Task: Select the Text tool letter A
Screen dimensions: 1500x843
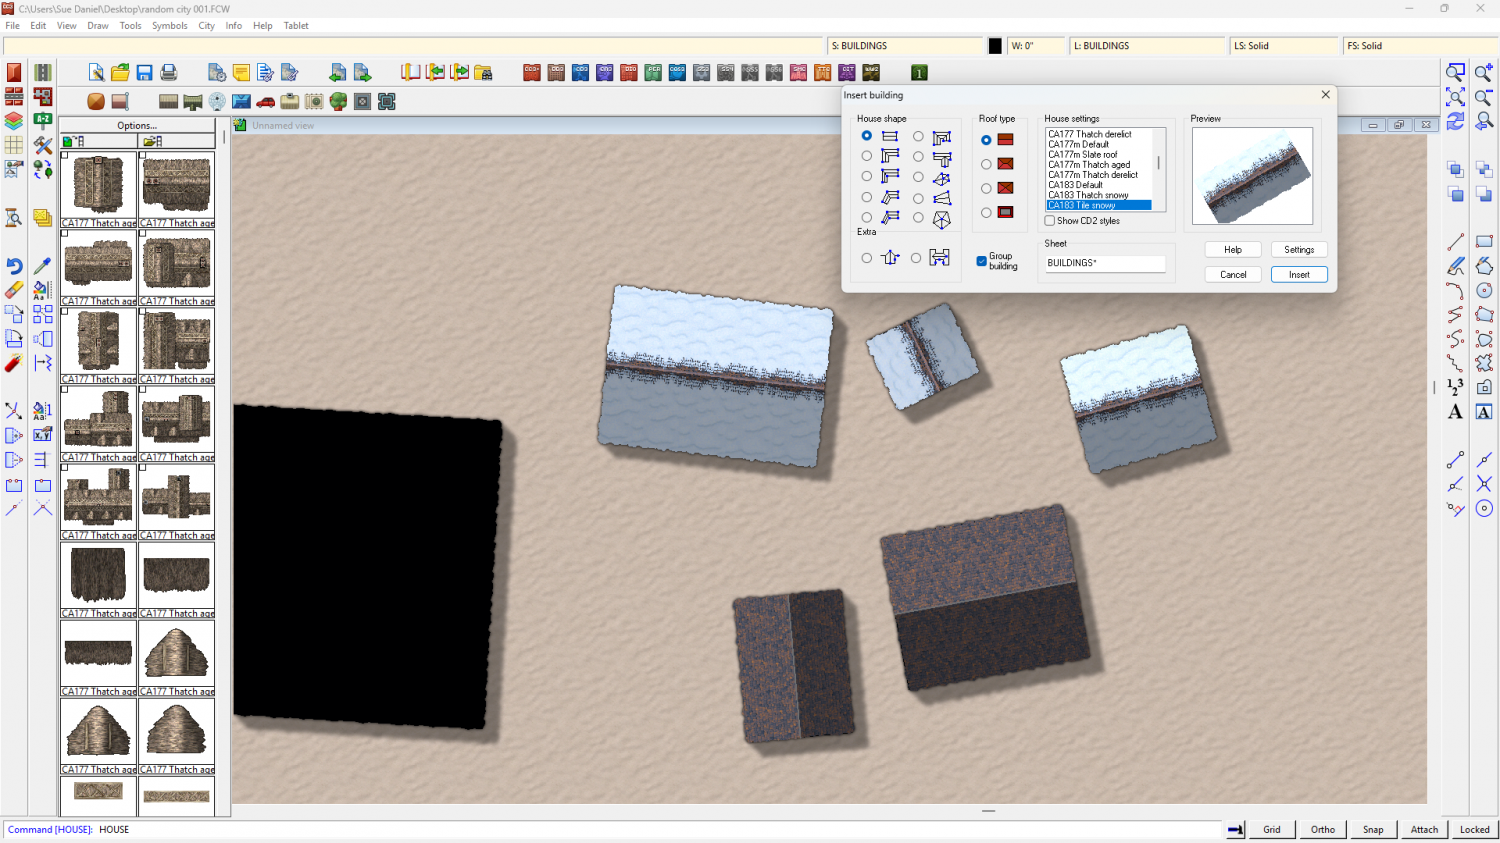Action: [1455, 412]
